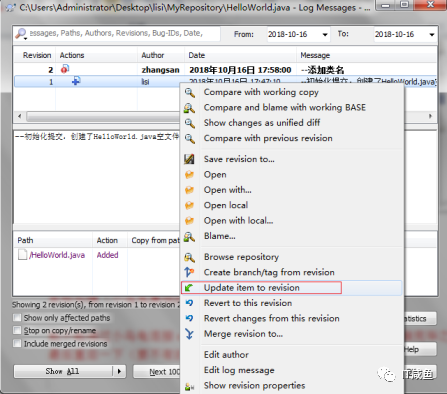The height and width of the screenshot is (394, 447).
Task: Click the icon beside Show changes as unified diff
Action: [190, 123]
